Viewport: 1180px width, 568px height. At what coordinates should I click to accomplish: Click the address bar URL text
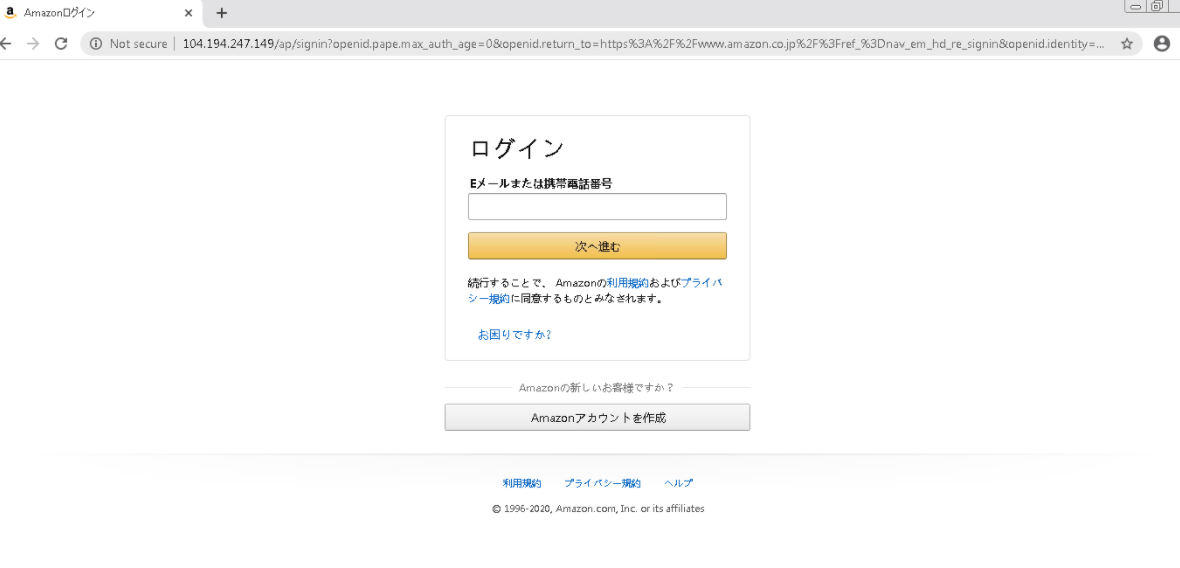(x=643, y=44)
